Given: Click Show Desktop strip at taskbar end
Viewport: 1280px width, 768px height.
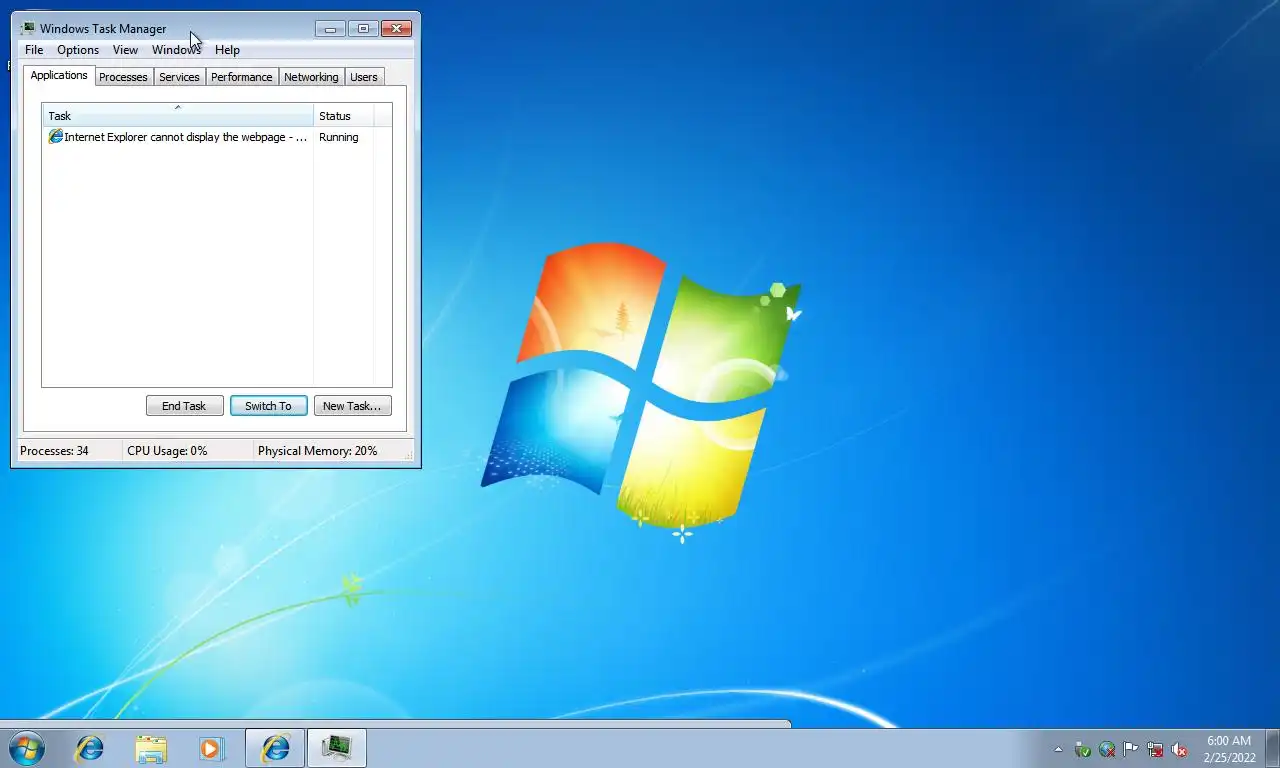Looking at the screenshot, I should point(1272,749).
